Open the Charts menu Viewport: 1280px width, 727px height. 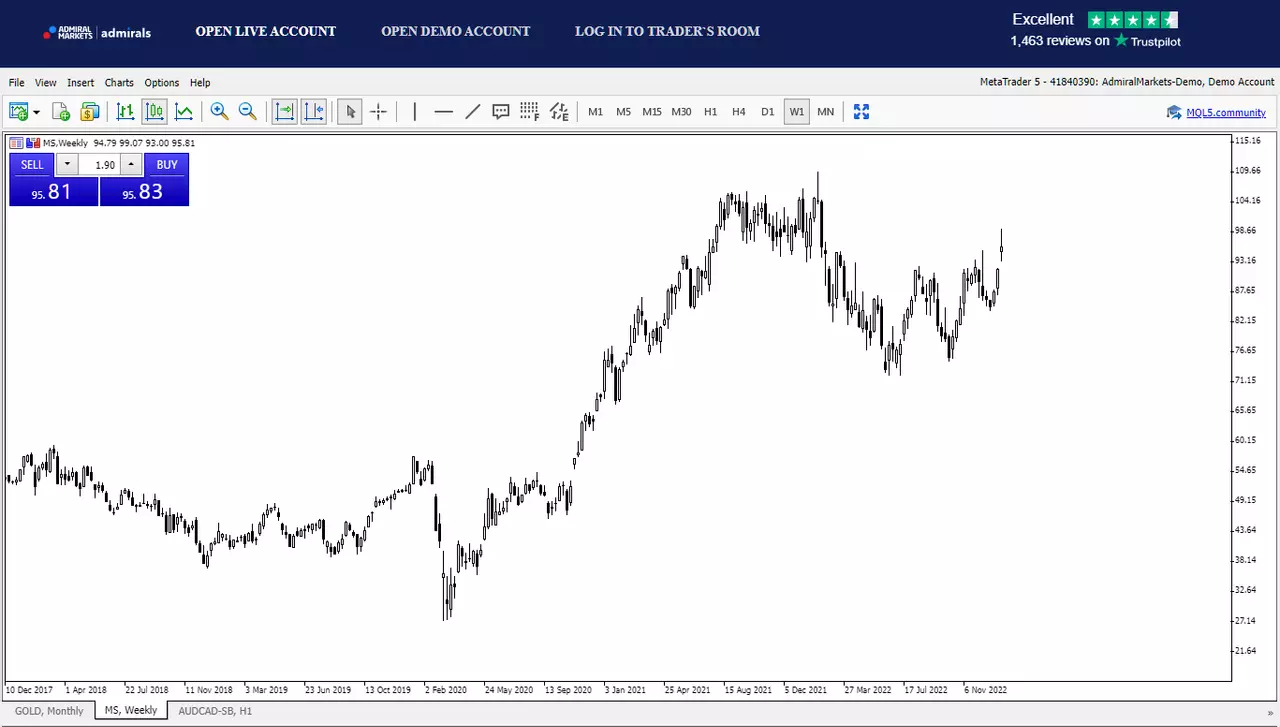119,83
